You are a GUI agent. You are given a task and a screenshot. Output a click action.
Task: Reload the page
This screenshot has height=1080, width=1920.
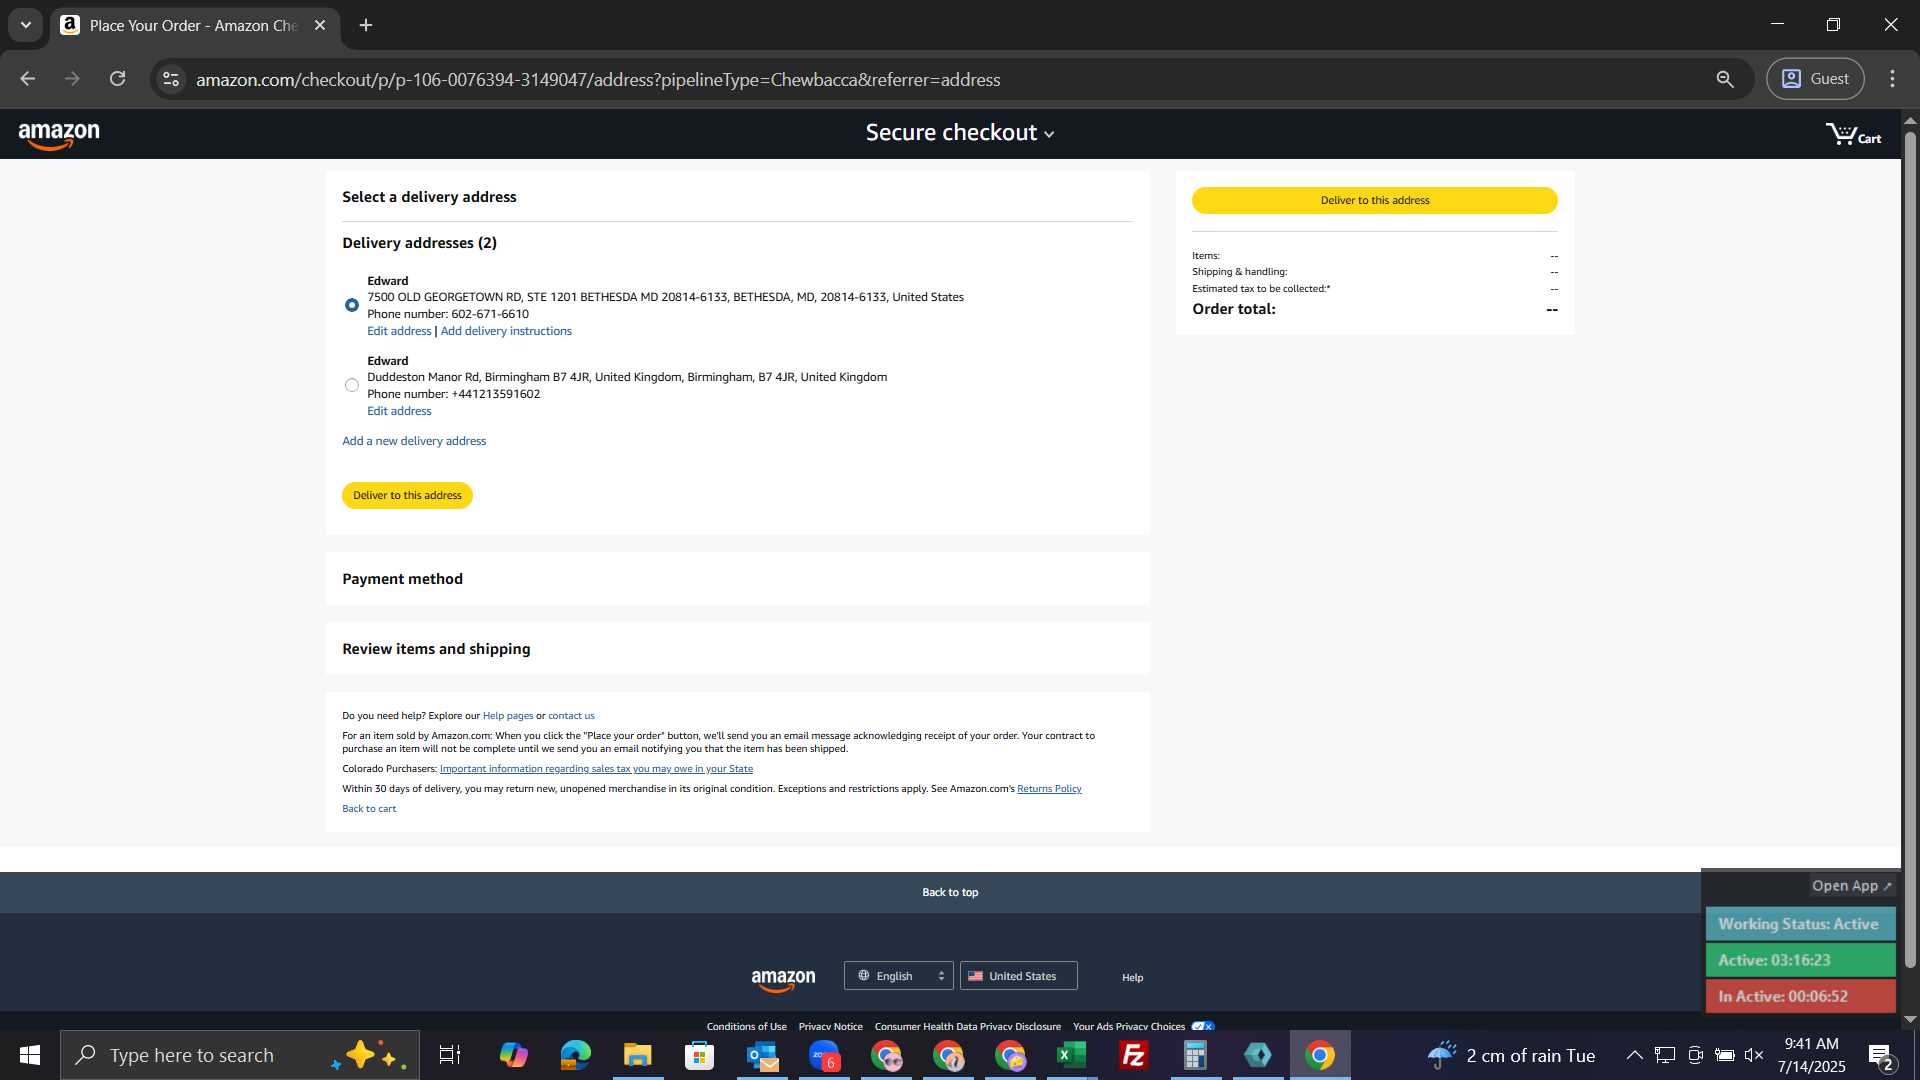pos(117,79)
